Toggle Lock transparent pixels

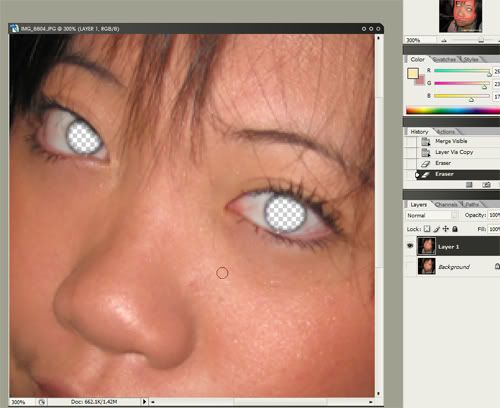(x=427, y=229)
